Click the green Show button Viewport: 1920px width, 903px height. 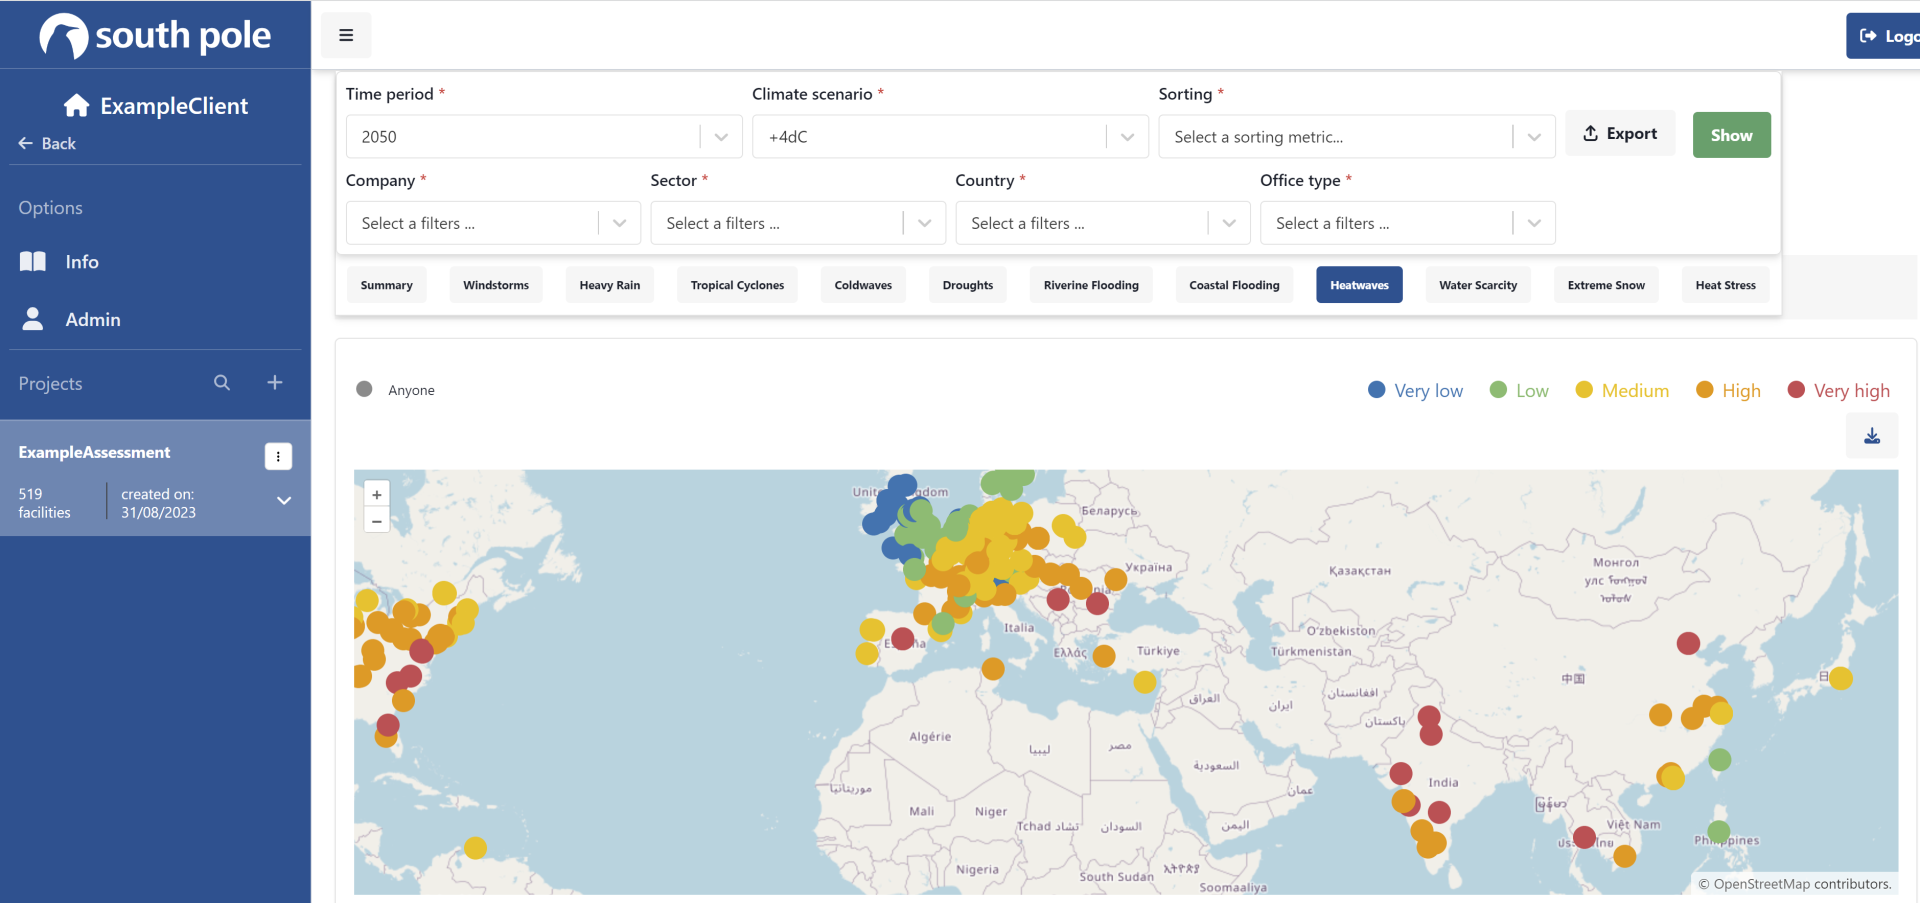click(1731, 135)
